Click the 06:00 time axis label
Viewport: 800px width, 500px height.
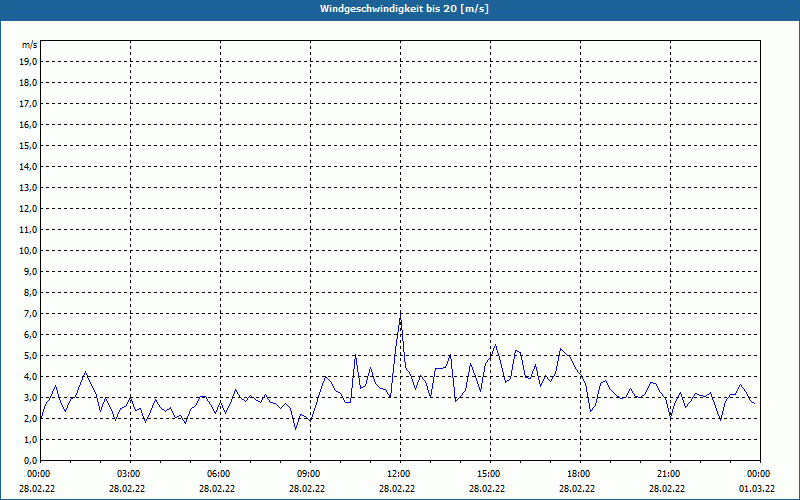coord(219,474)
